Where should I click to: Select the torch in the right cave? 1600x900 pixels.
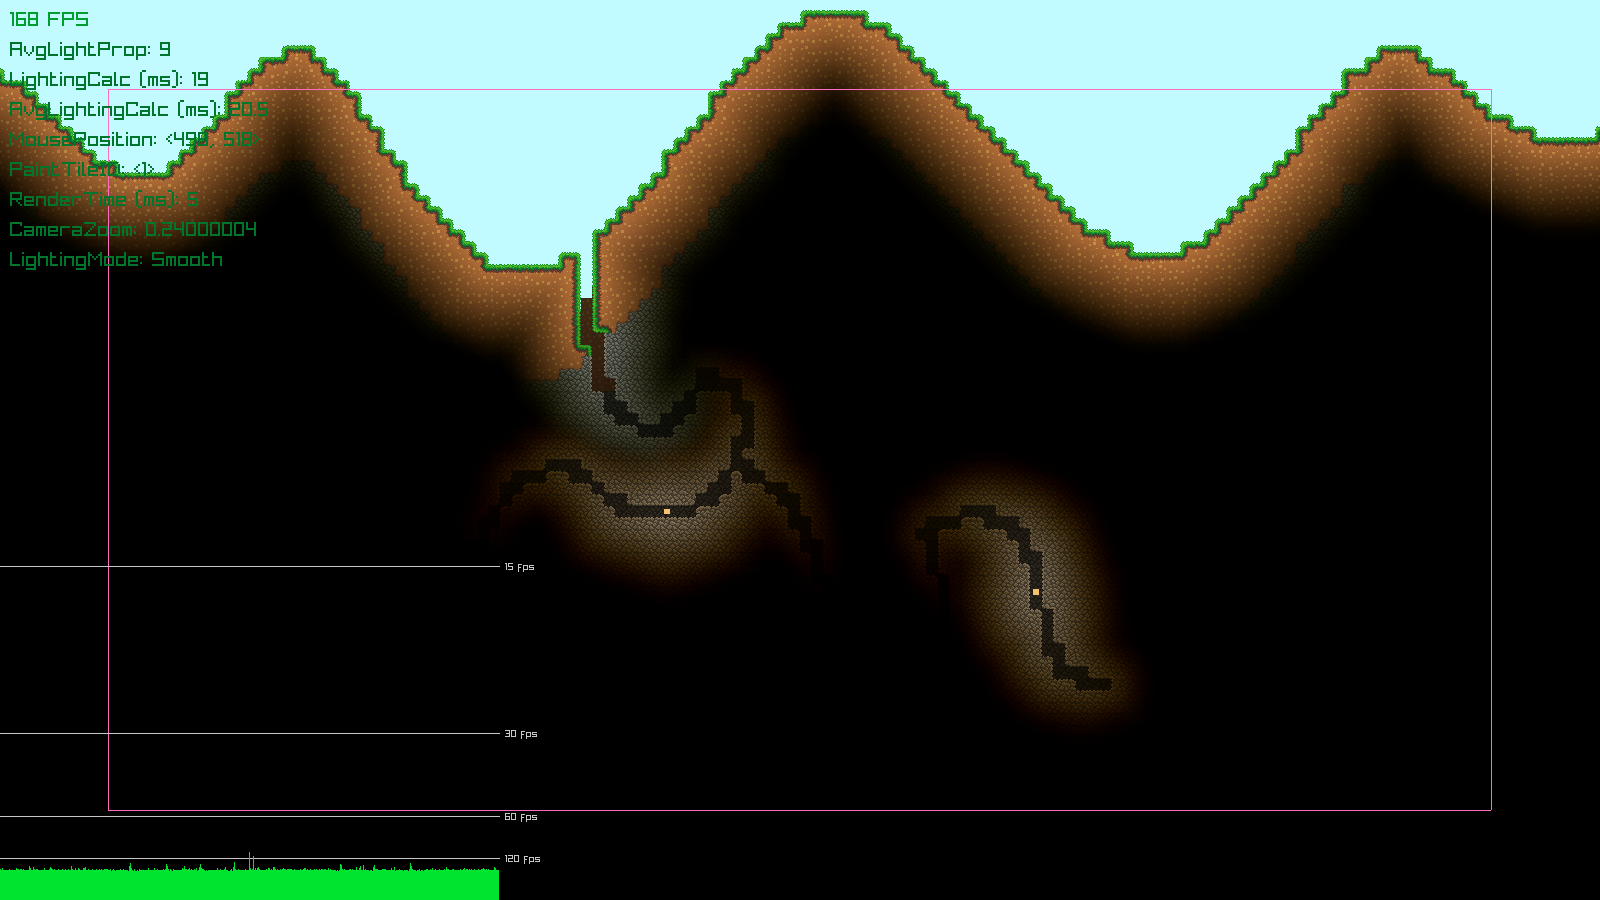(x=1036, y=592)
